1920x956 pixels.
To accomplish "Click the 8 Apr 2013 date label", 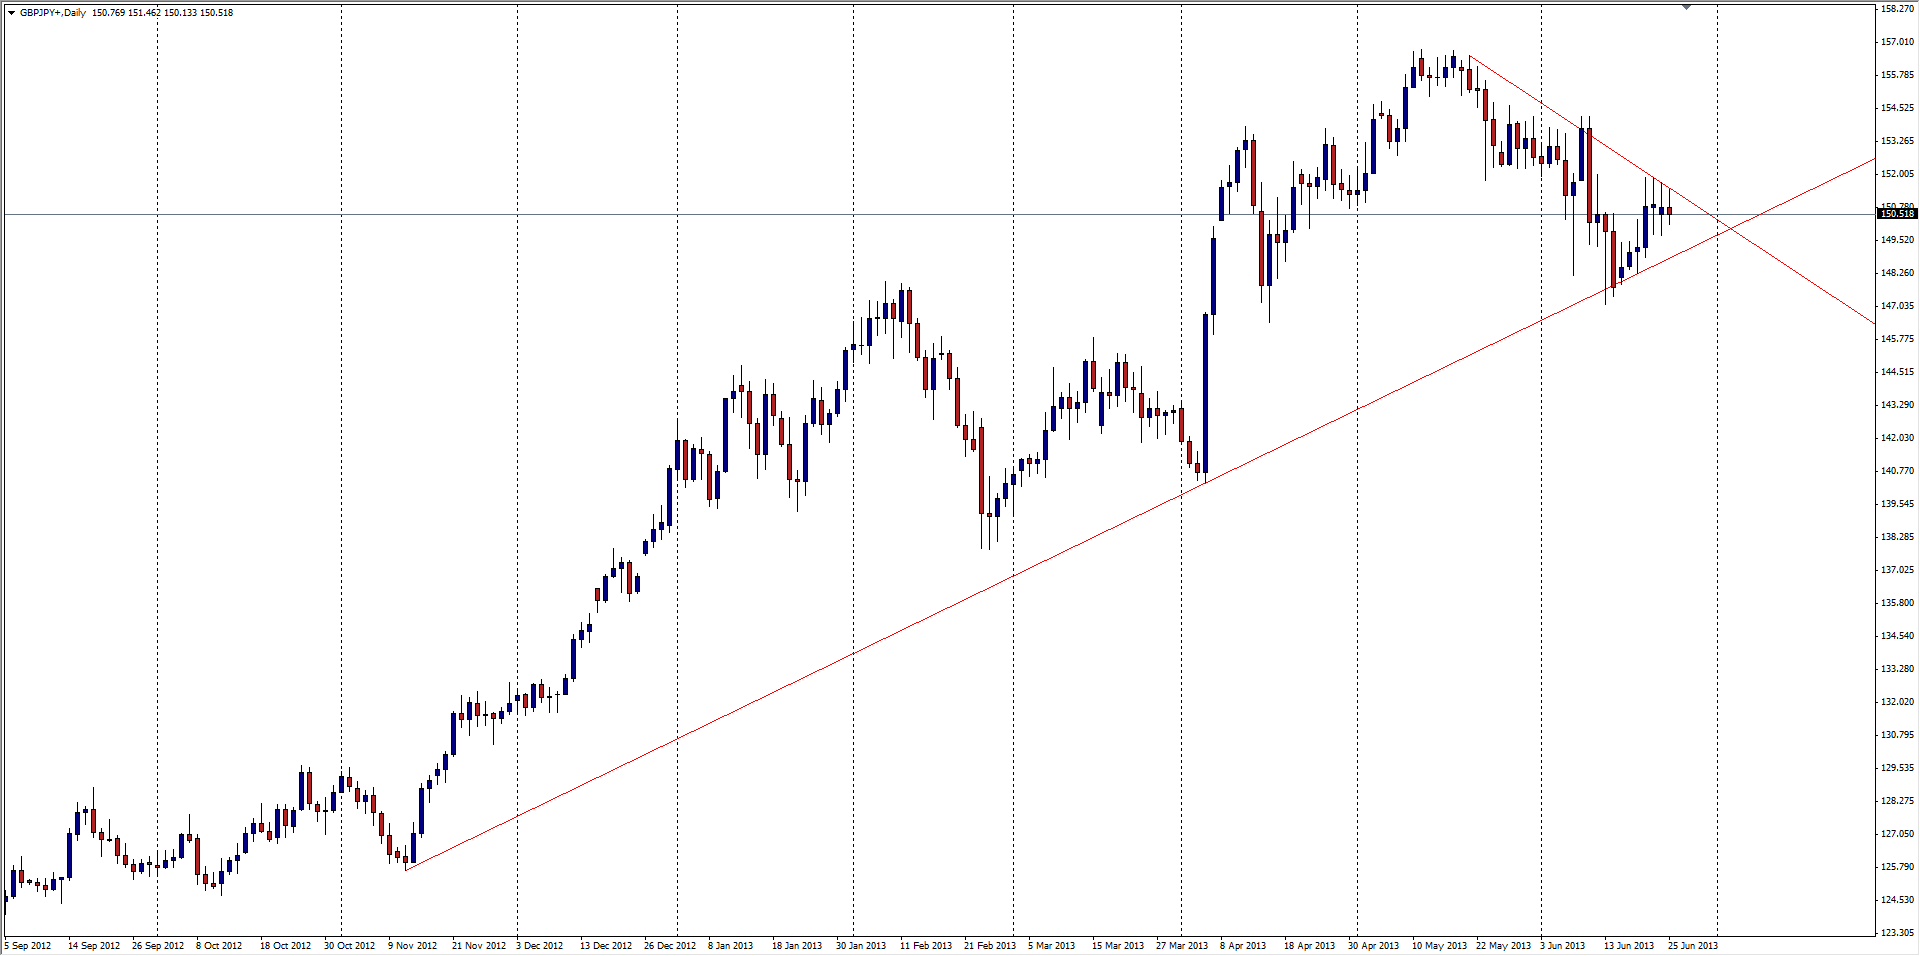I will click(1243, 946).
